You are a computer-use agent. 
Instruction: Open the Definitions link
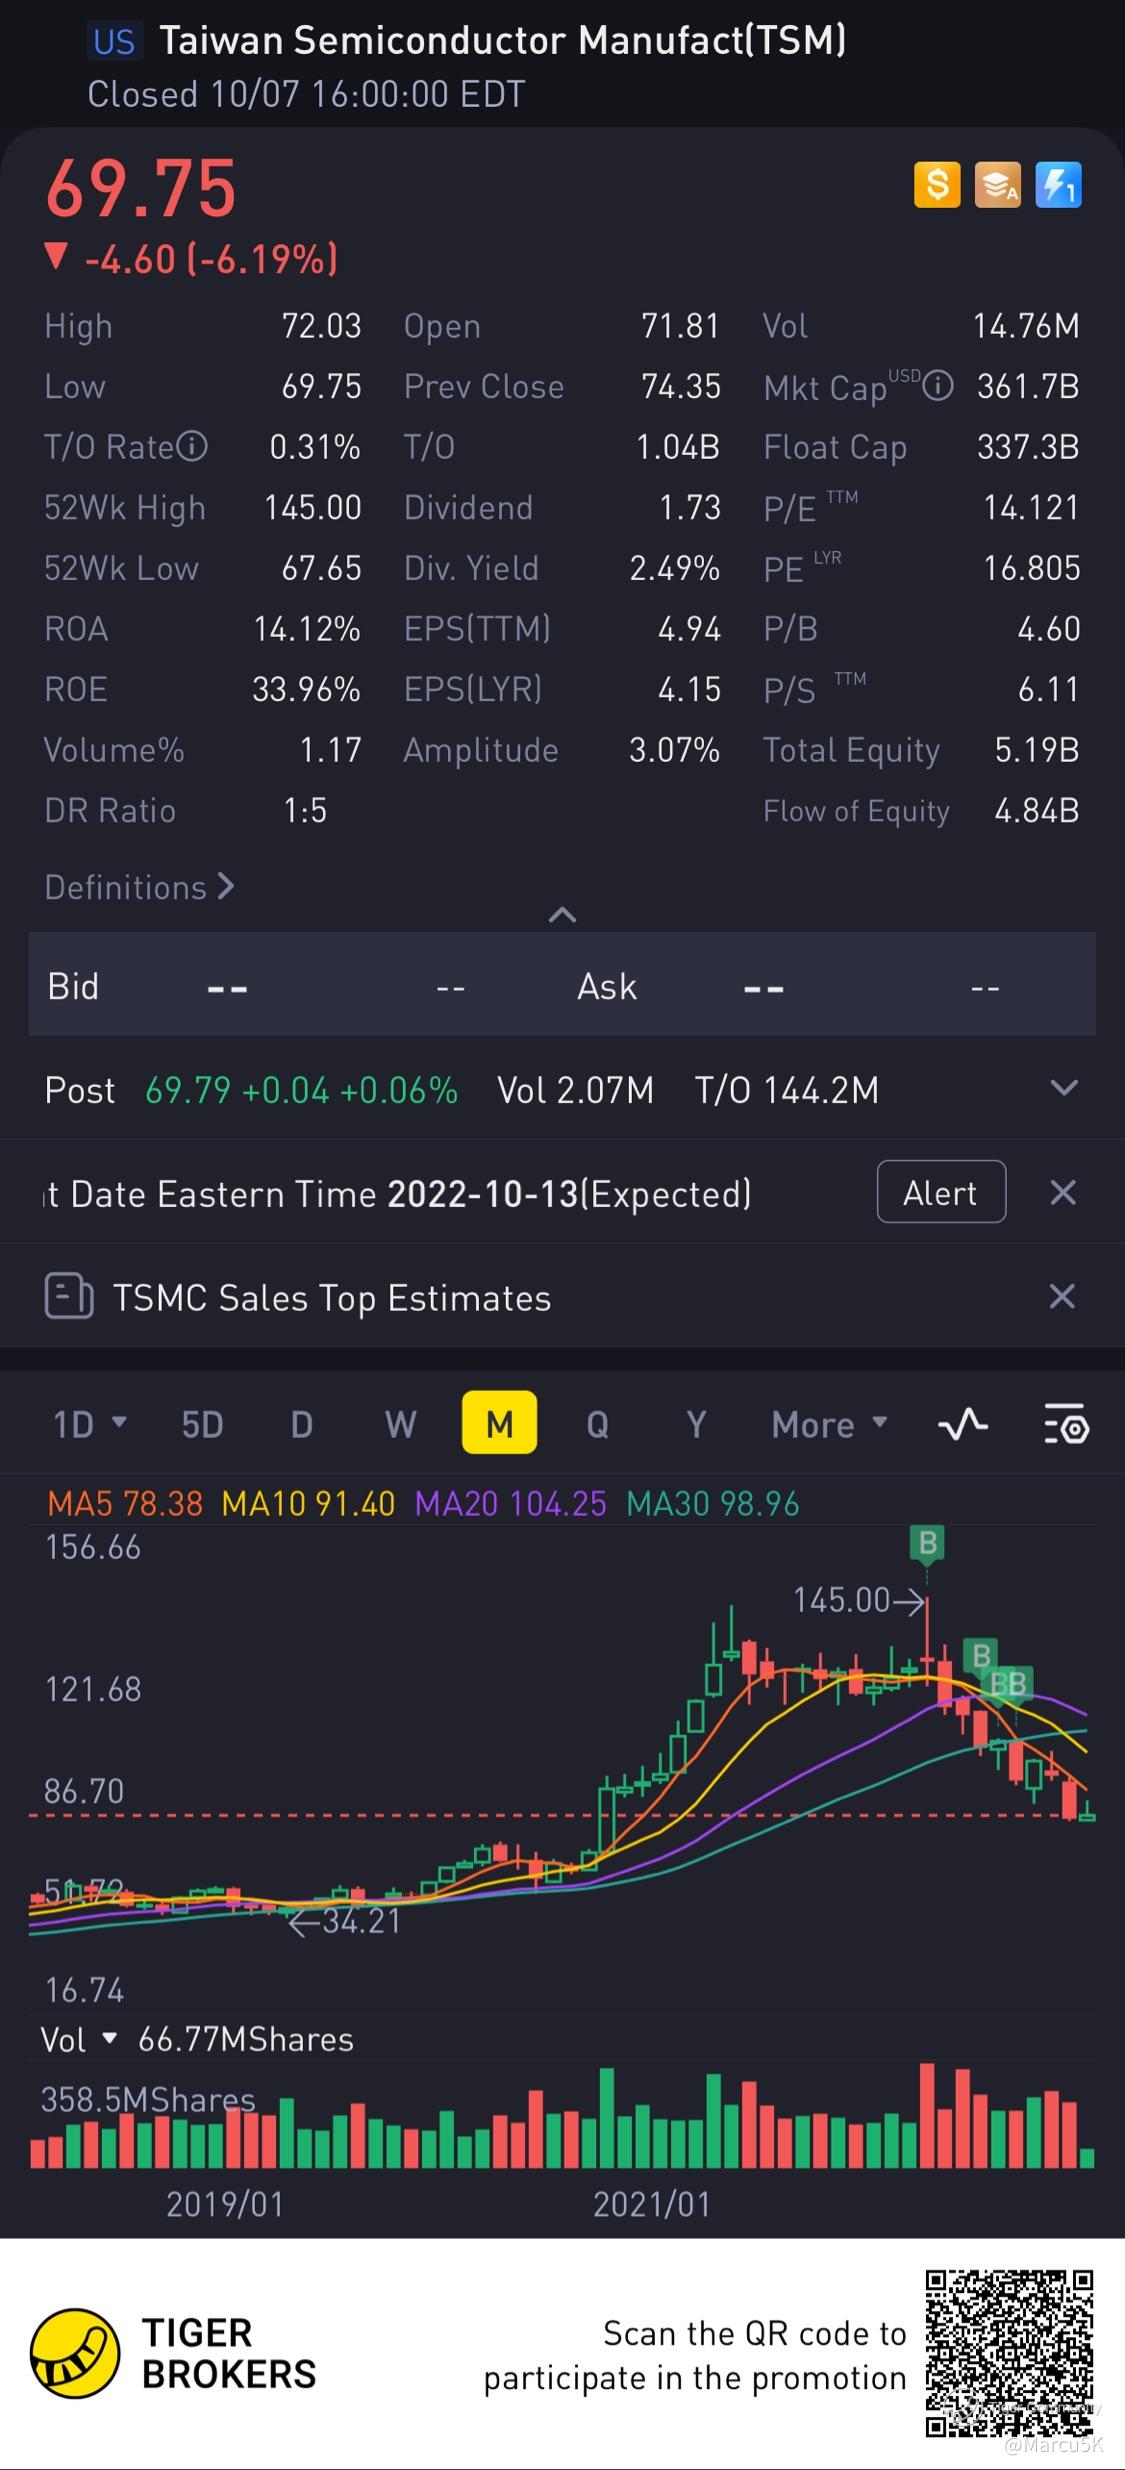coord(139,887)
